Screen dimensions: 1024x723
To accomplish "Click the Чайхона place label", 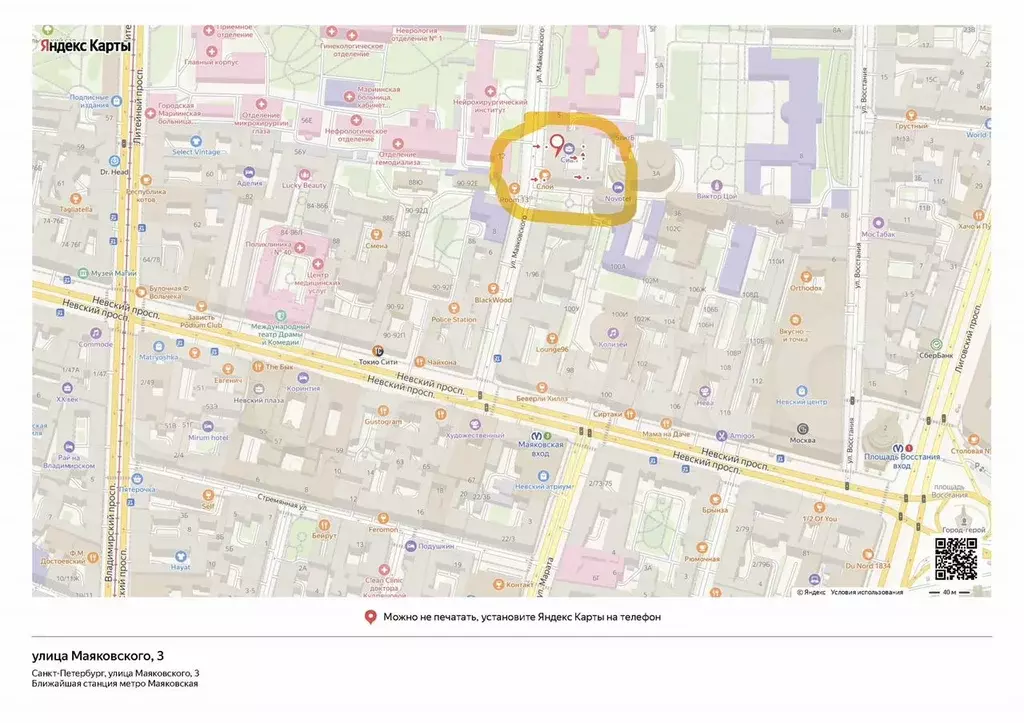I will point(442,362).
